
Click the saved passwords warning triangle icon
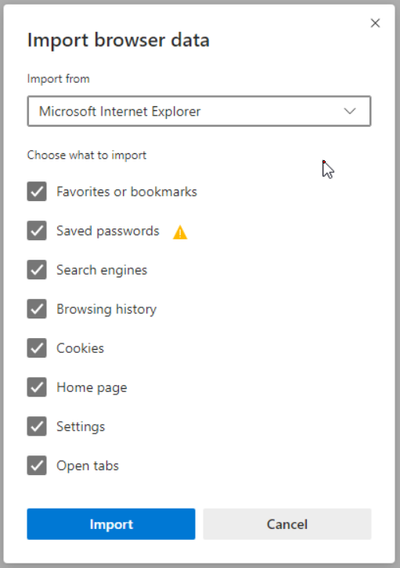(180, 232)
